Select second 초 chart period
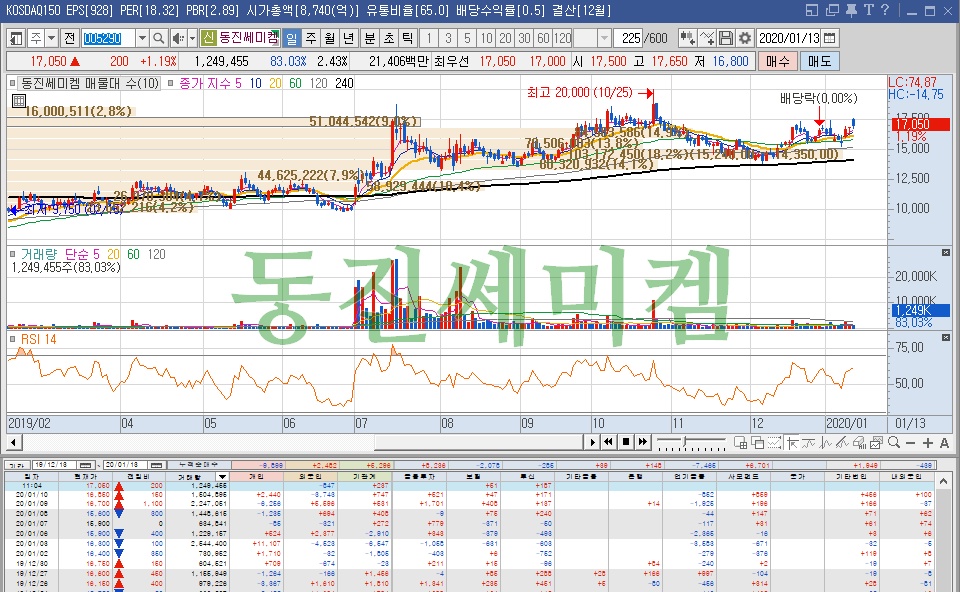This screenshot has height=592, width=960. point(389,39)
